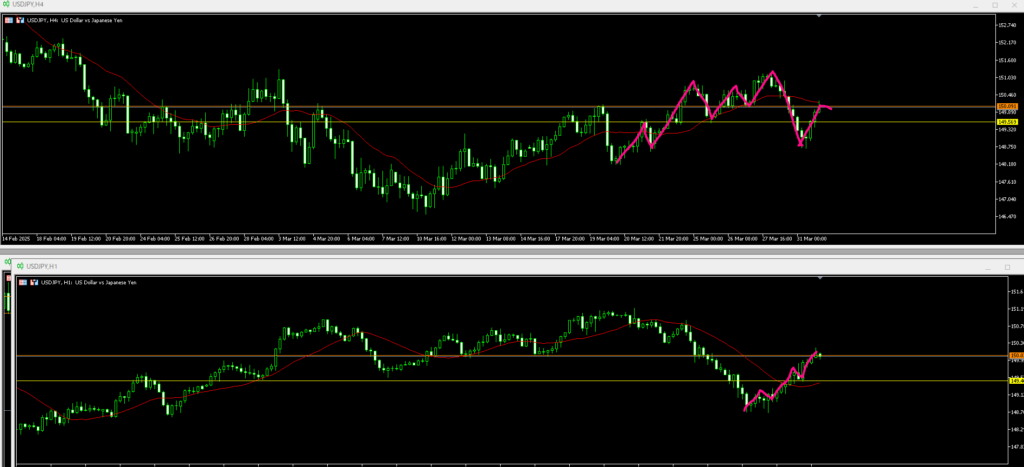
Task: Maximize the USDJPY,H1 chart window
Action: point(1009,266)
